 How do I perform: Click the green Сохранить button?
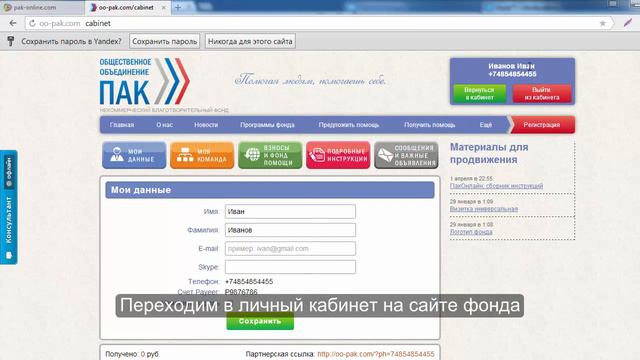click(260, 321)
